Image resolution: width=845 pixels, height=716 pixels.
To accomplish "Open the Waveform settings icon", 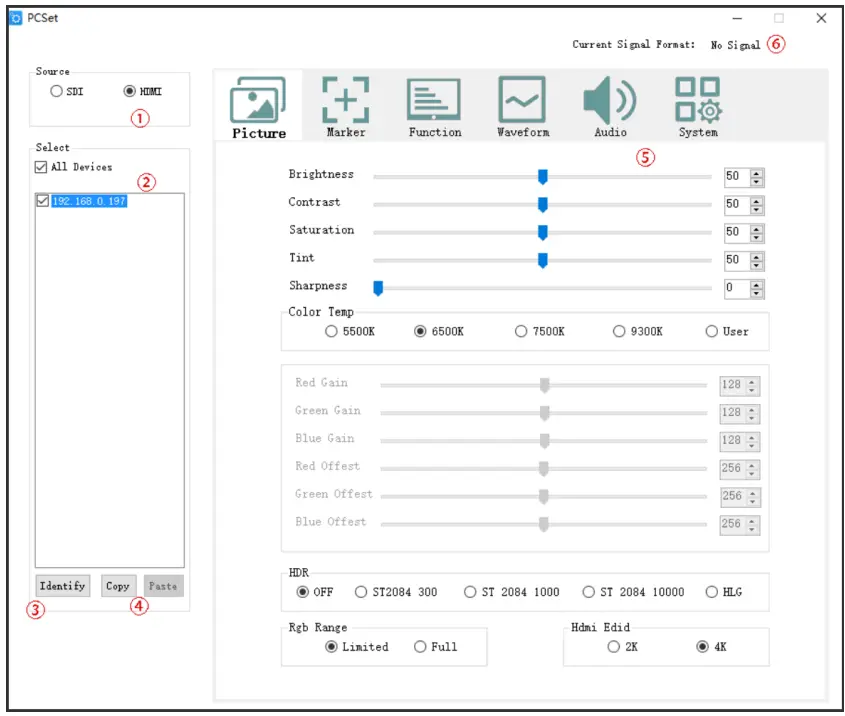I will click(522, 100).
